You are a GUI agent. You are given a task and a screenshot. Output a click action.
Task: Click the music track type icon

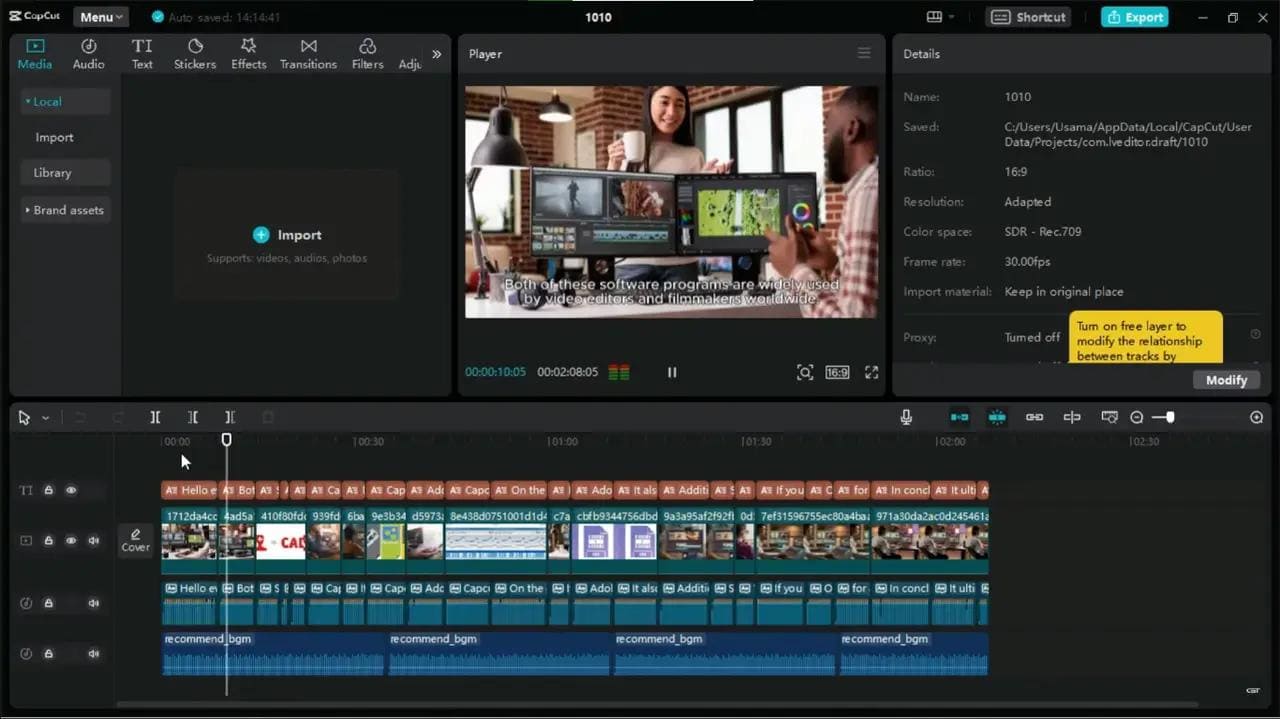26,653
